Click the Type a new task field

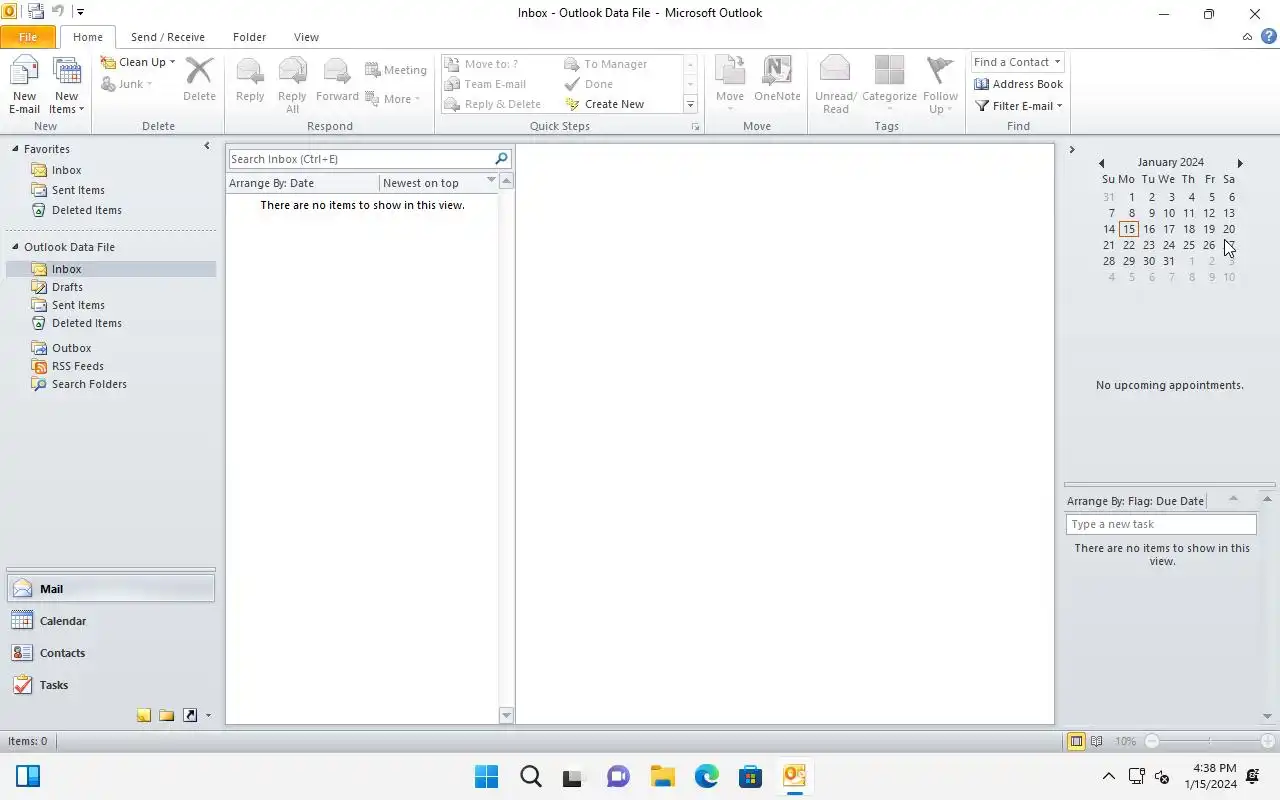pyautogui.click(x=1161, y=524)
